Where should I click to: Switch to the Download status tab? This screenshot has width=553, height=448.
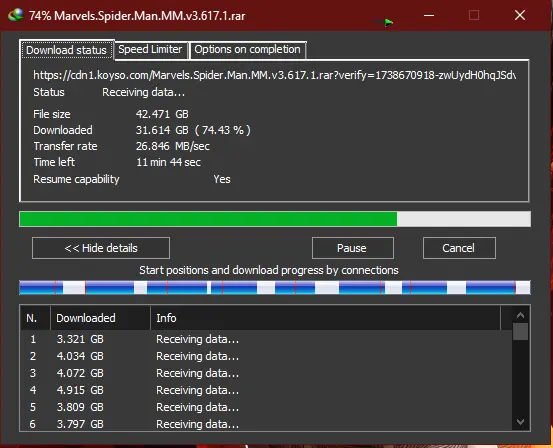[66, 50]
